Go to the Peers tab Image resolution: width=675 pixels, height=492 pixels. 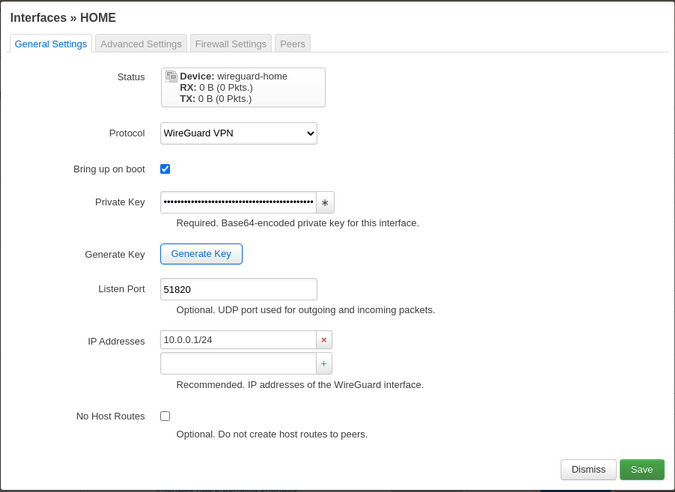[x=293, y=44]
